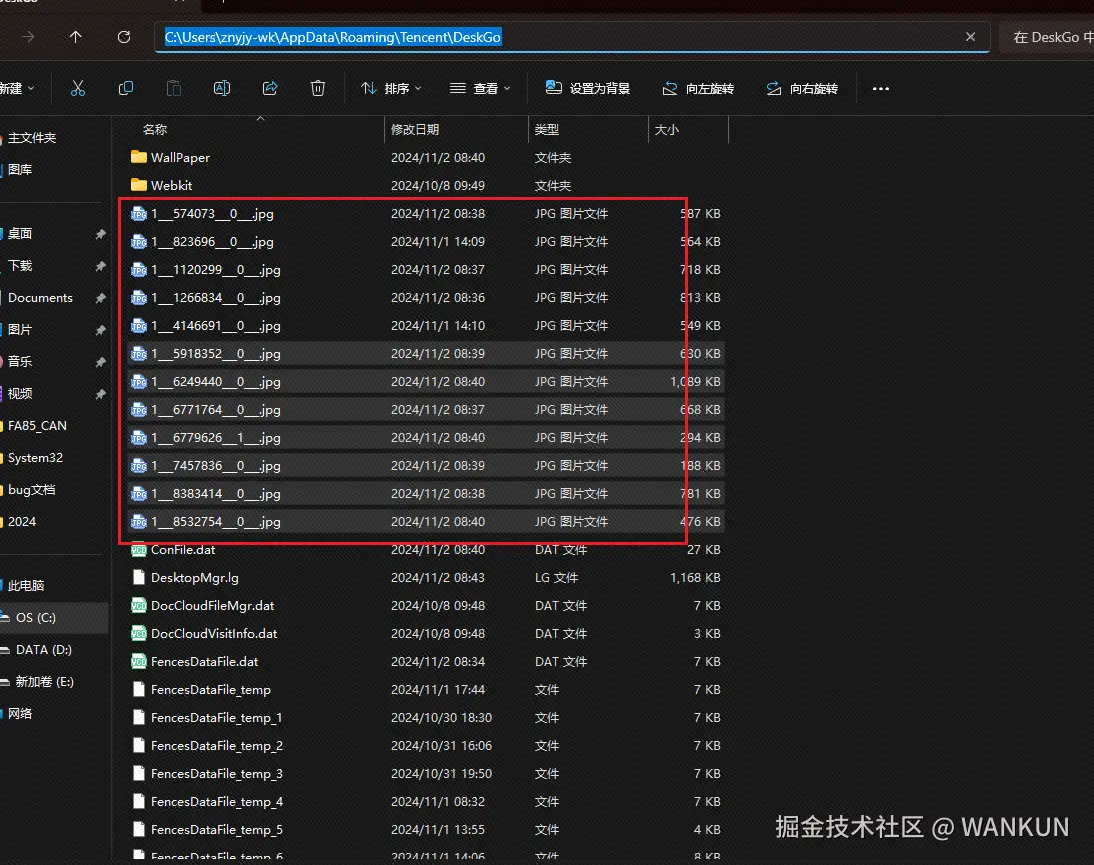Select file 1__1120299__0__.jpg
Screen dimensions: 1094x865
(x=426, y=269)
